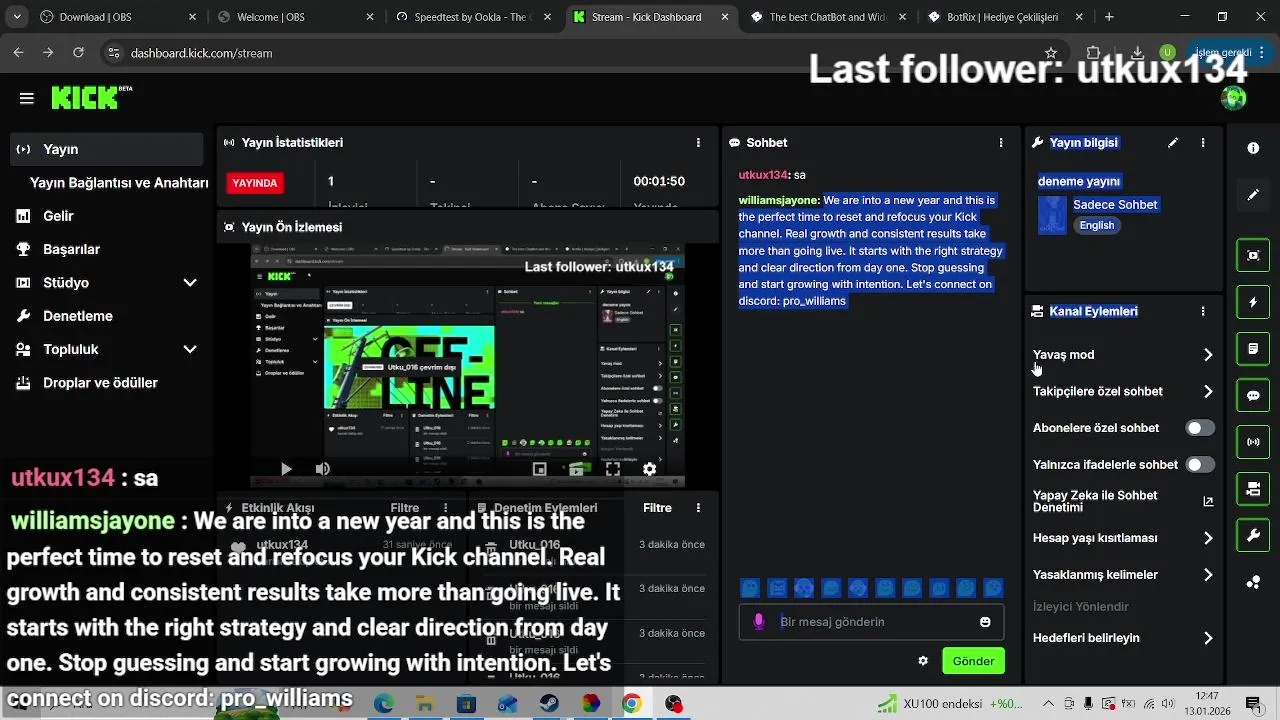
Task: Focus the Bir mesaj gönderin chat input
Action: (871, 621)
